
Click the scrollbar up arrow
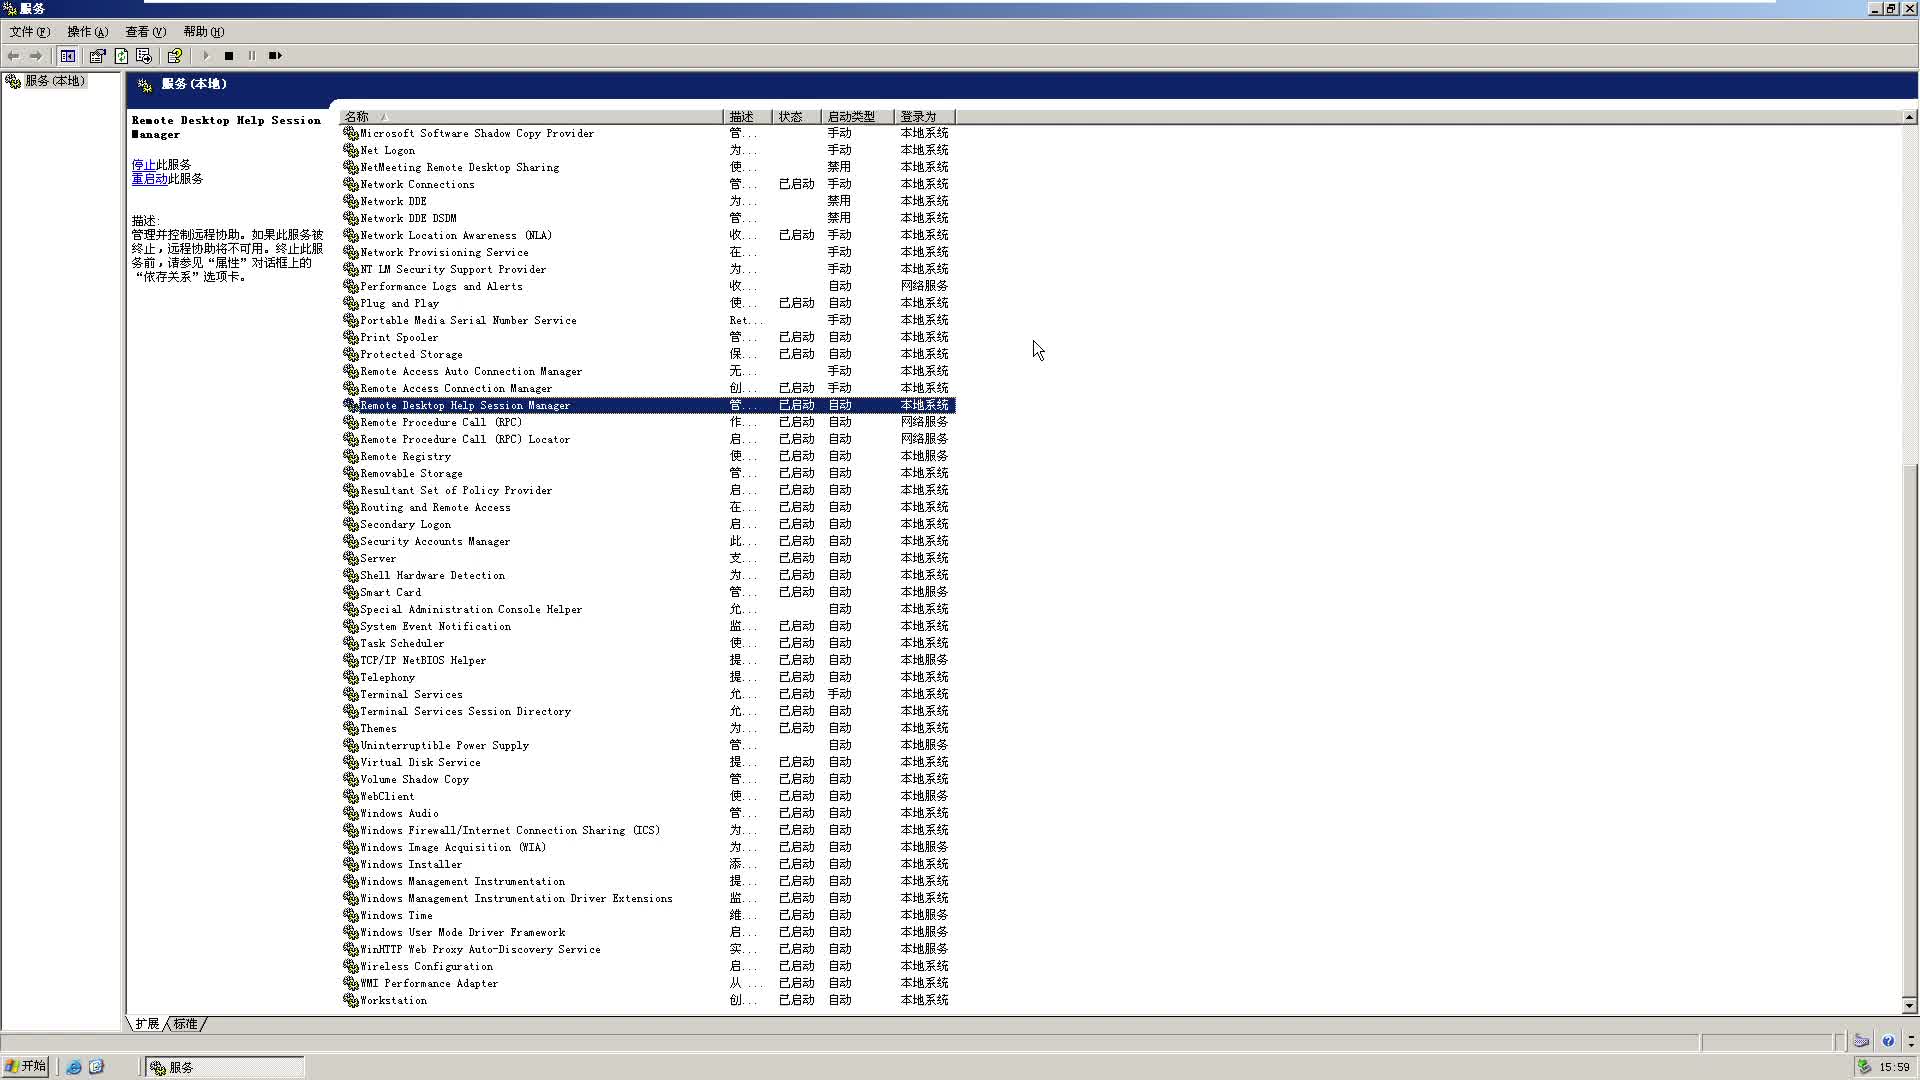click(x=1909, y=117)
